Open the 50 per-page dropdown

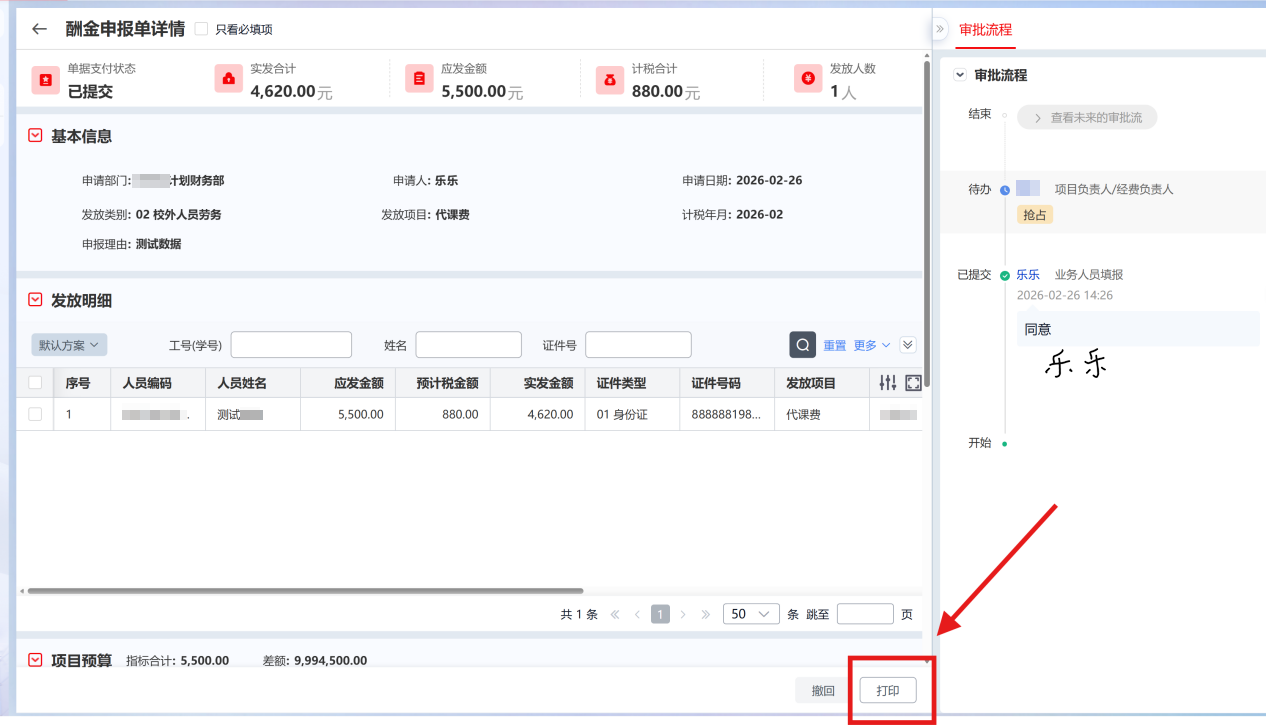(751, 614)
